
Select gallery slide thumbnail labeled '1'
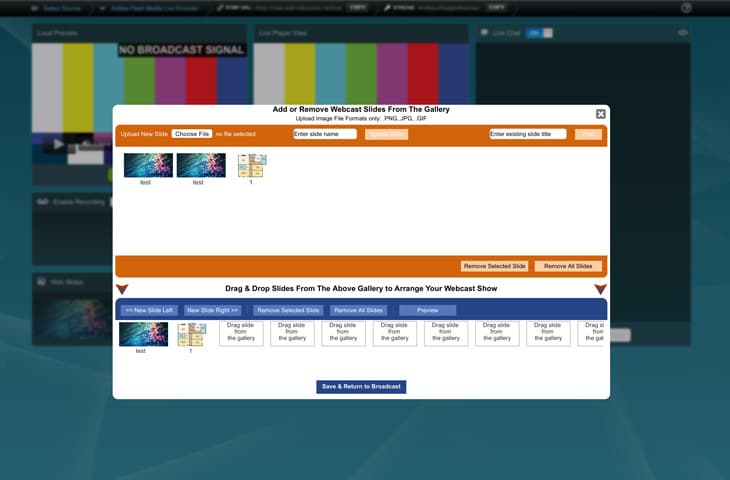tap(251, 165)
